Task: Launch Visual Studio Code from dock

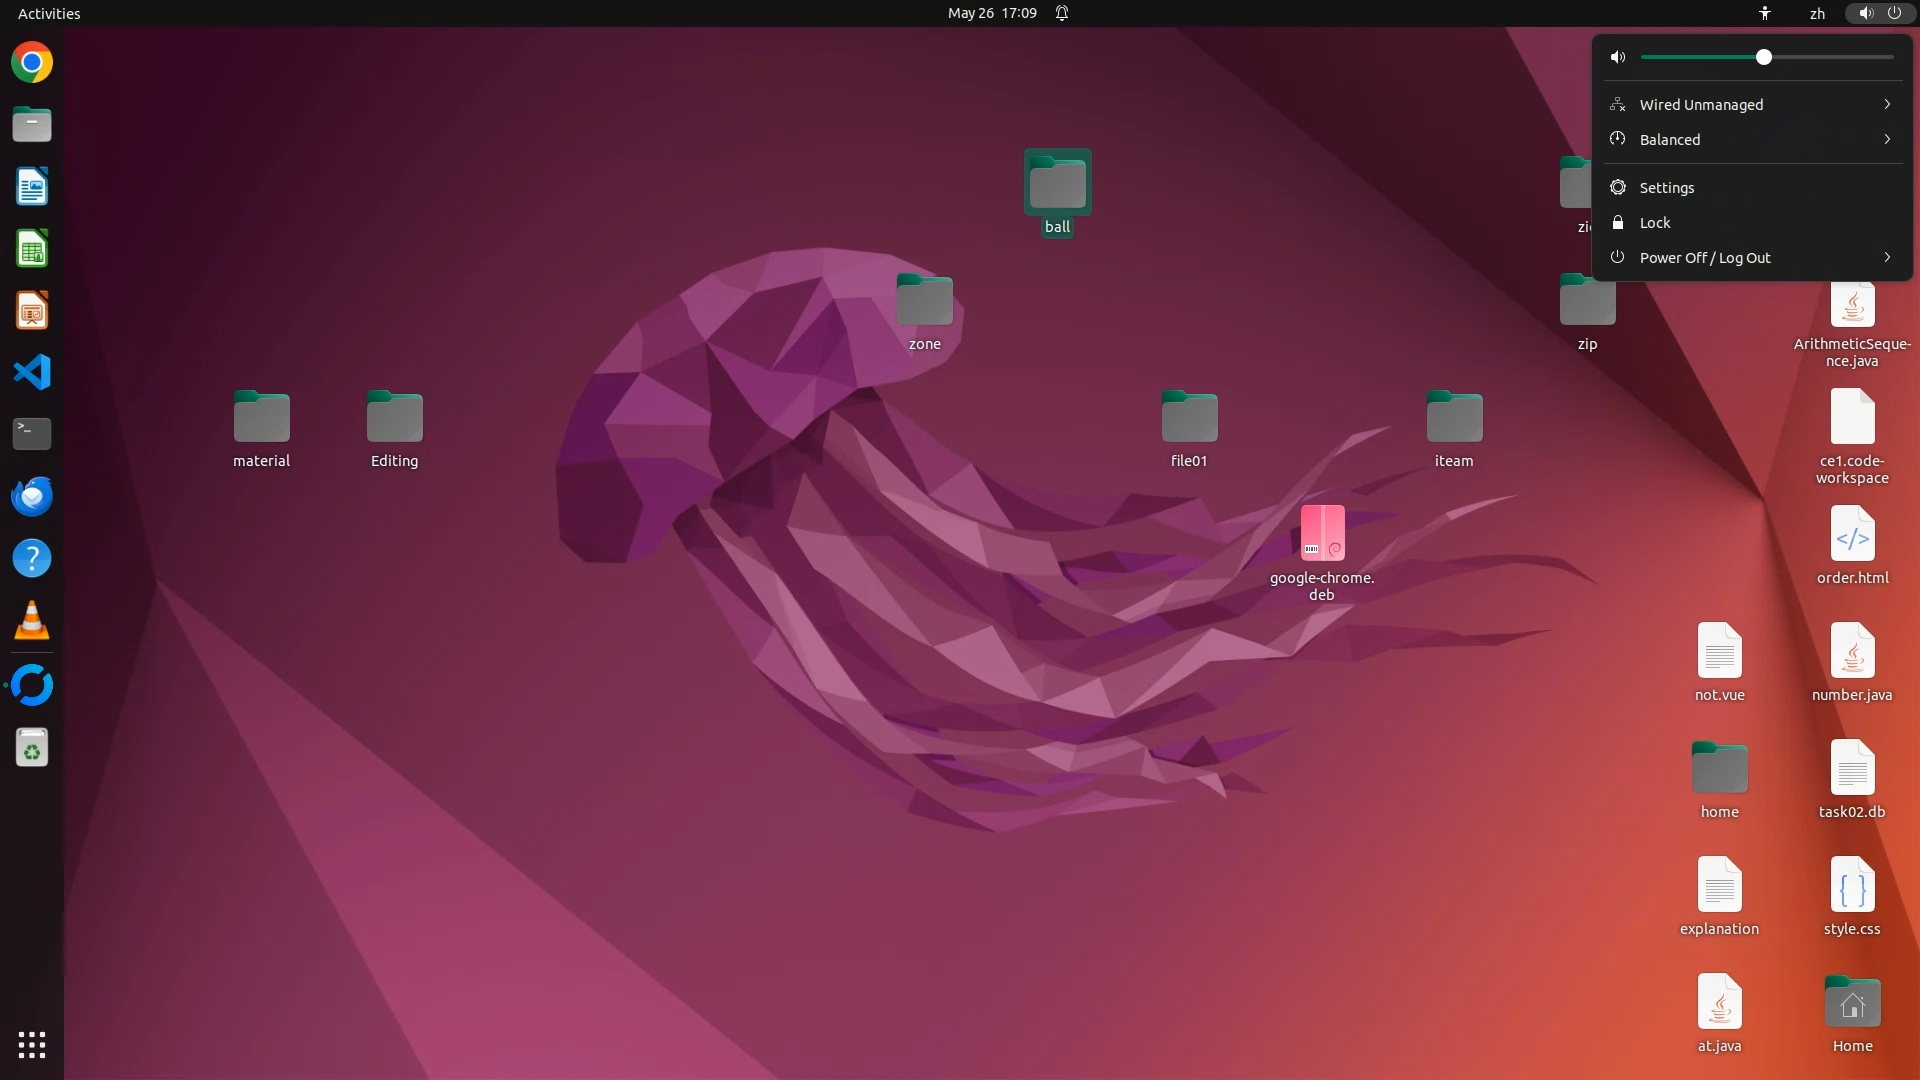Action: [x=32, y=372]
